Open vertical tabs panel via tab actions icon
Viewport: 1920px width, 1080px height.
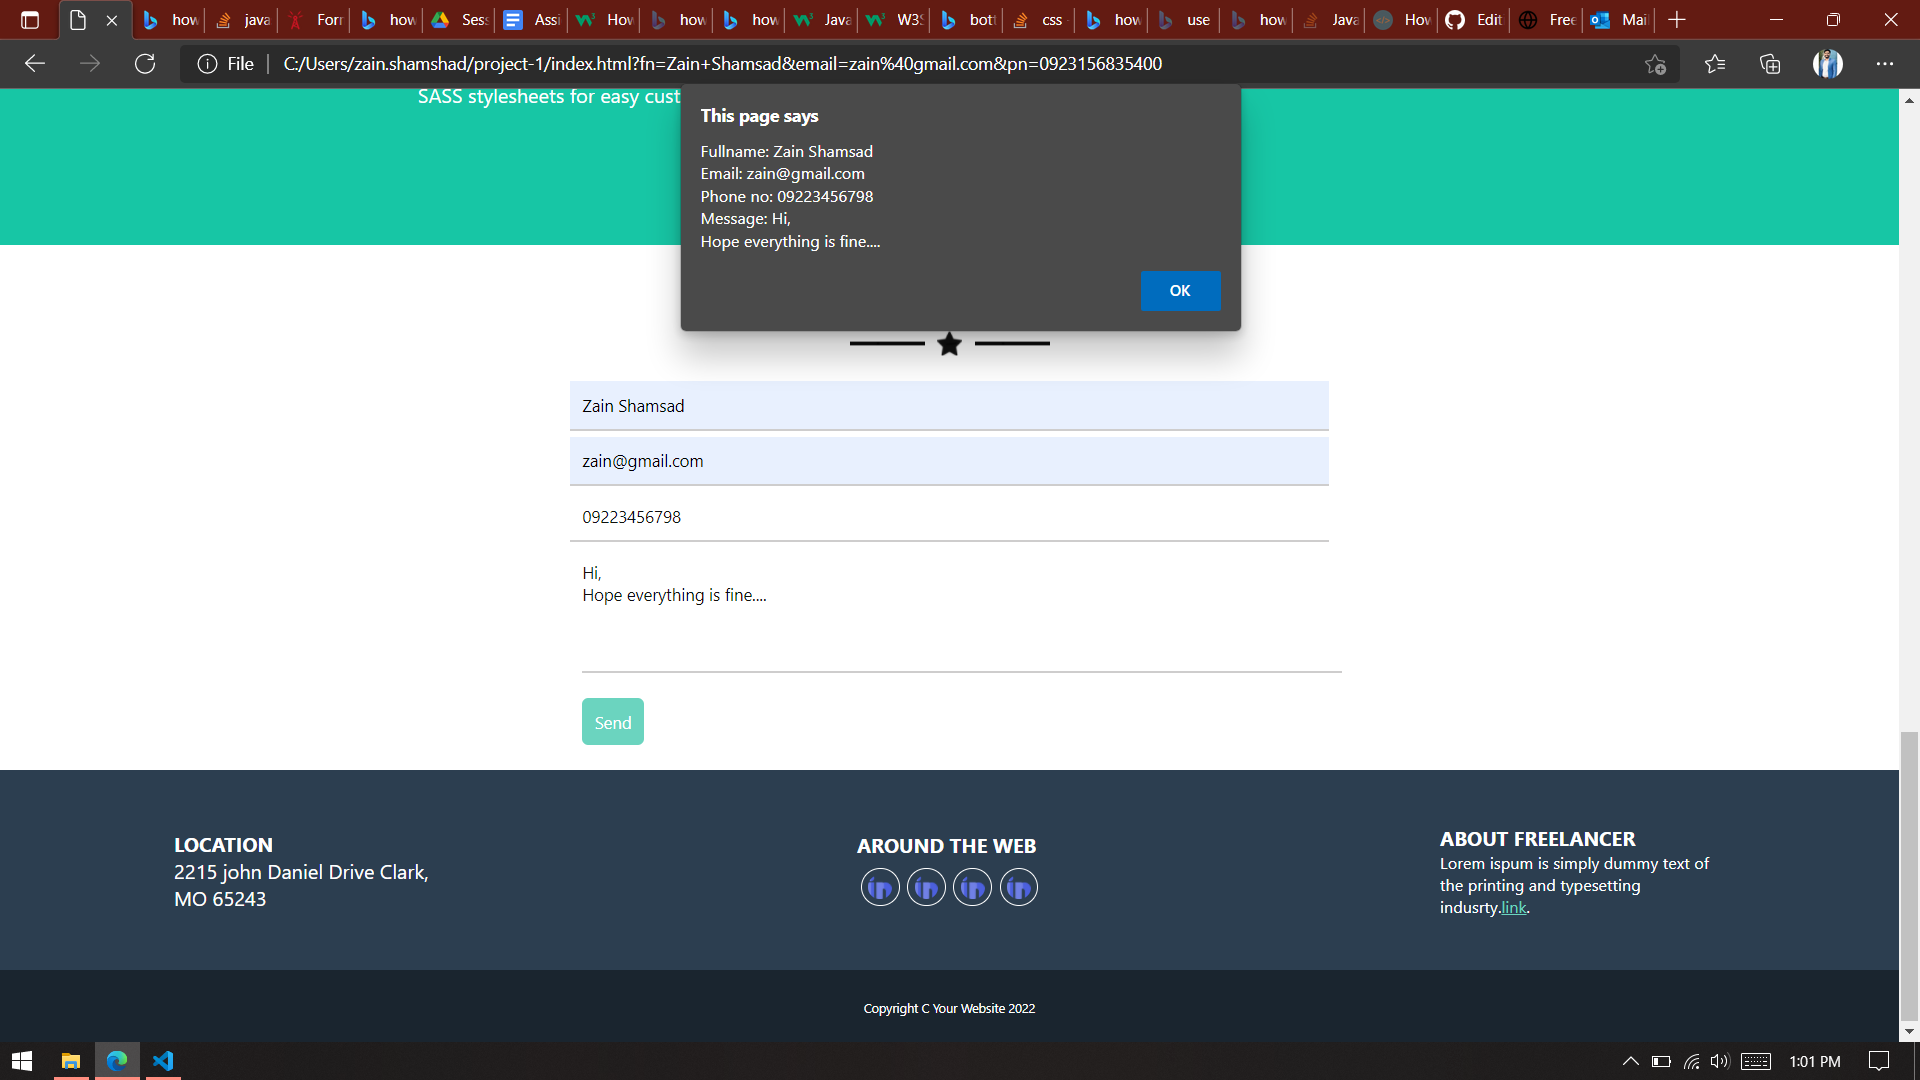click(30, 19)
